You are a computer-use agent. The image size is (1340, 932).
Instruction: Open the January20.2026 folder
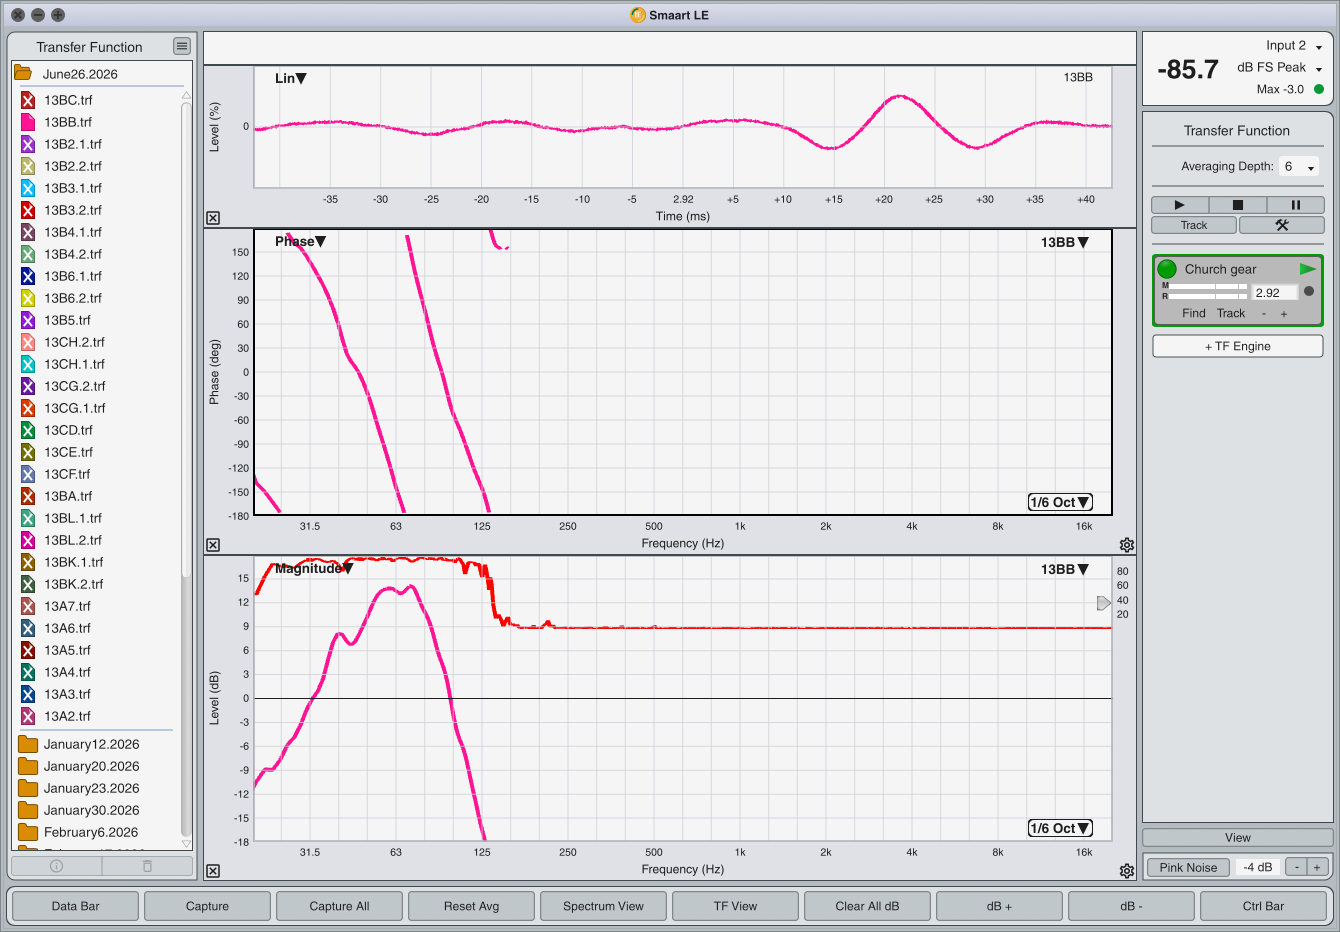point(91,766)
